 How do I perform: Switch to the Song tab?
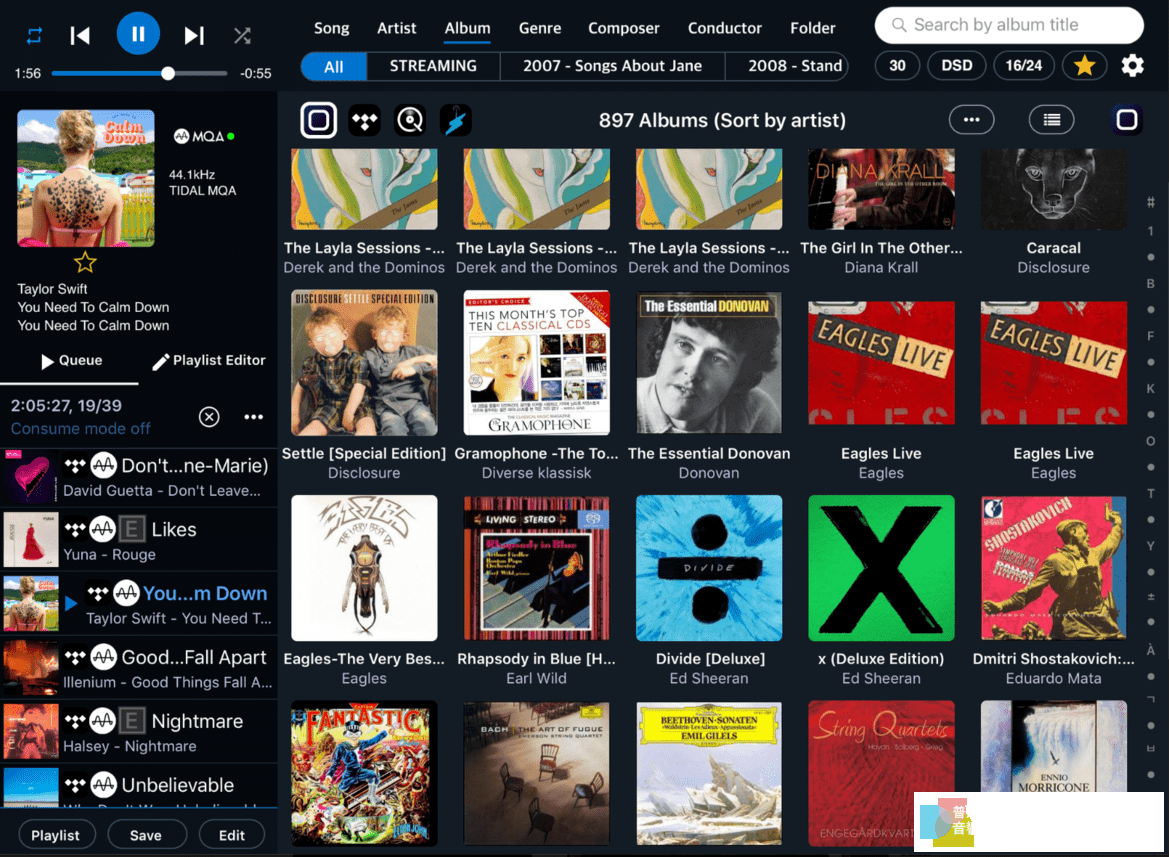(331, 28)
